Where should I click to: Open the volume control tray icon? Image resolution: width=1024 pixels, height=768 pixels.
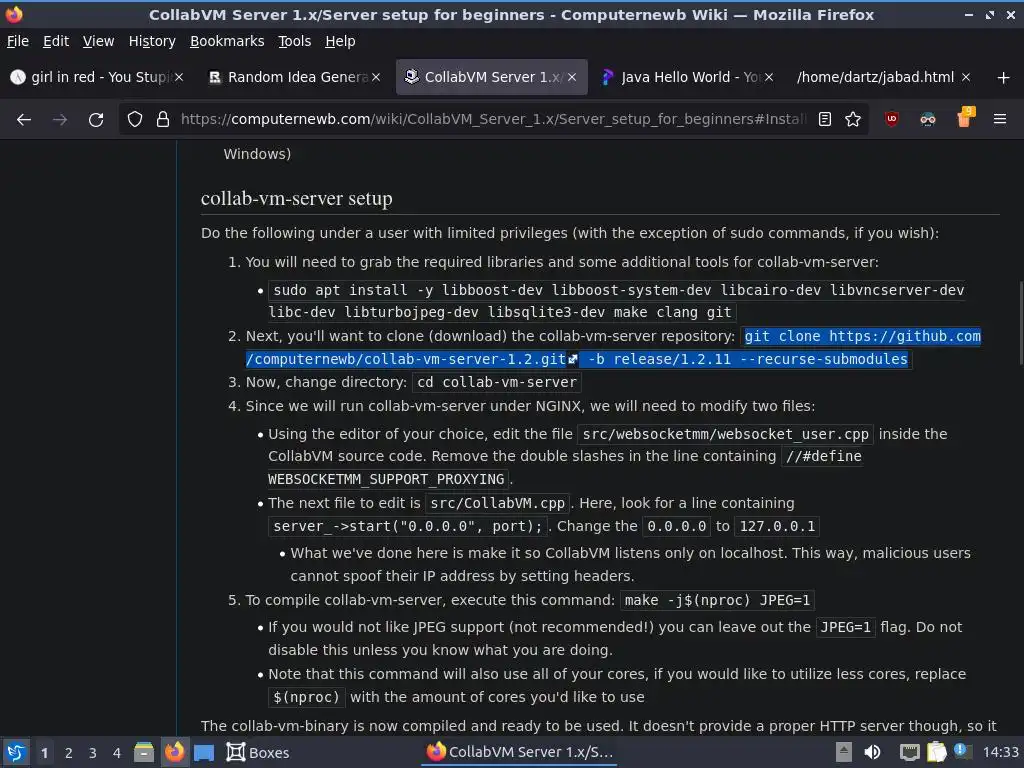click(872, 752)
